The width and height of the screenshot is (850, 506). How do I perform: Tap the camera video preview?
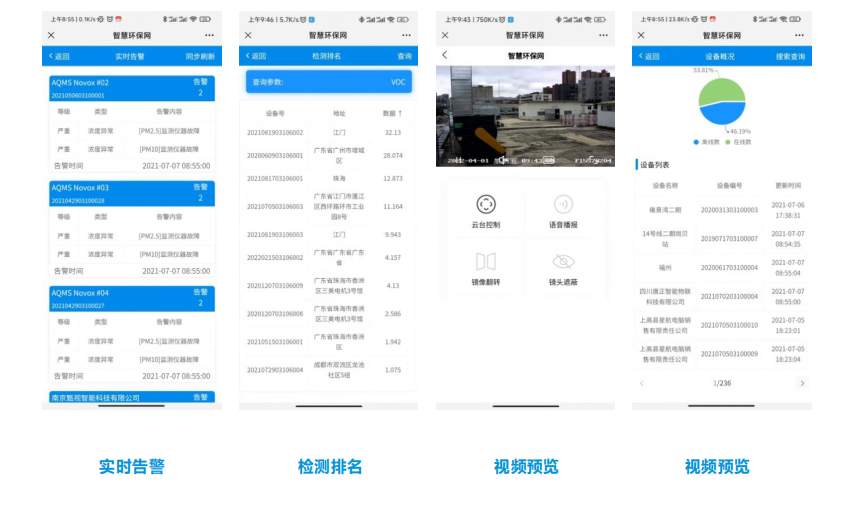point(525,116)
